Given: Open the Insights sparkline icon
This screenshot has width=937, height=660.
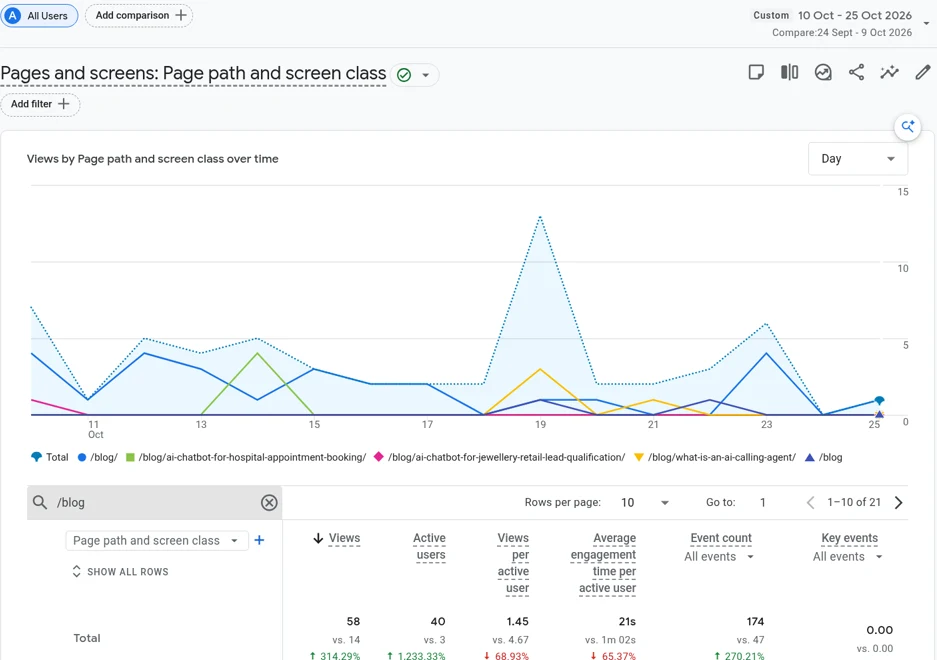Looking at the screenshot, I should [x=890, y=72].
